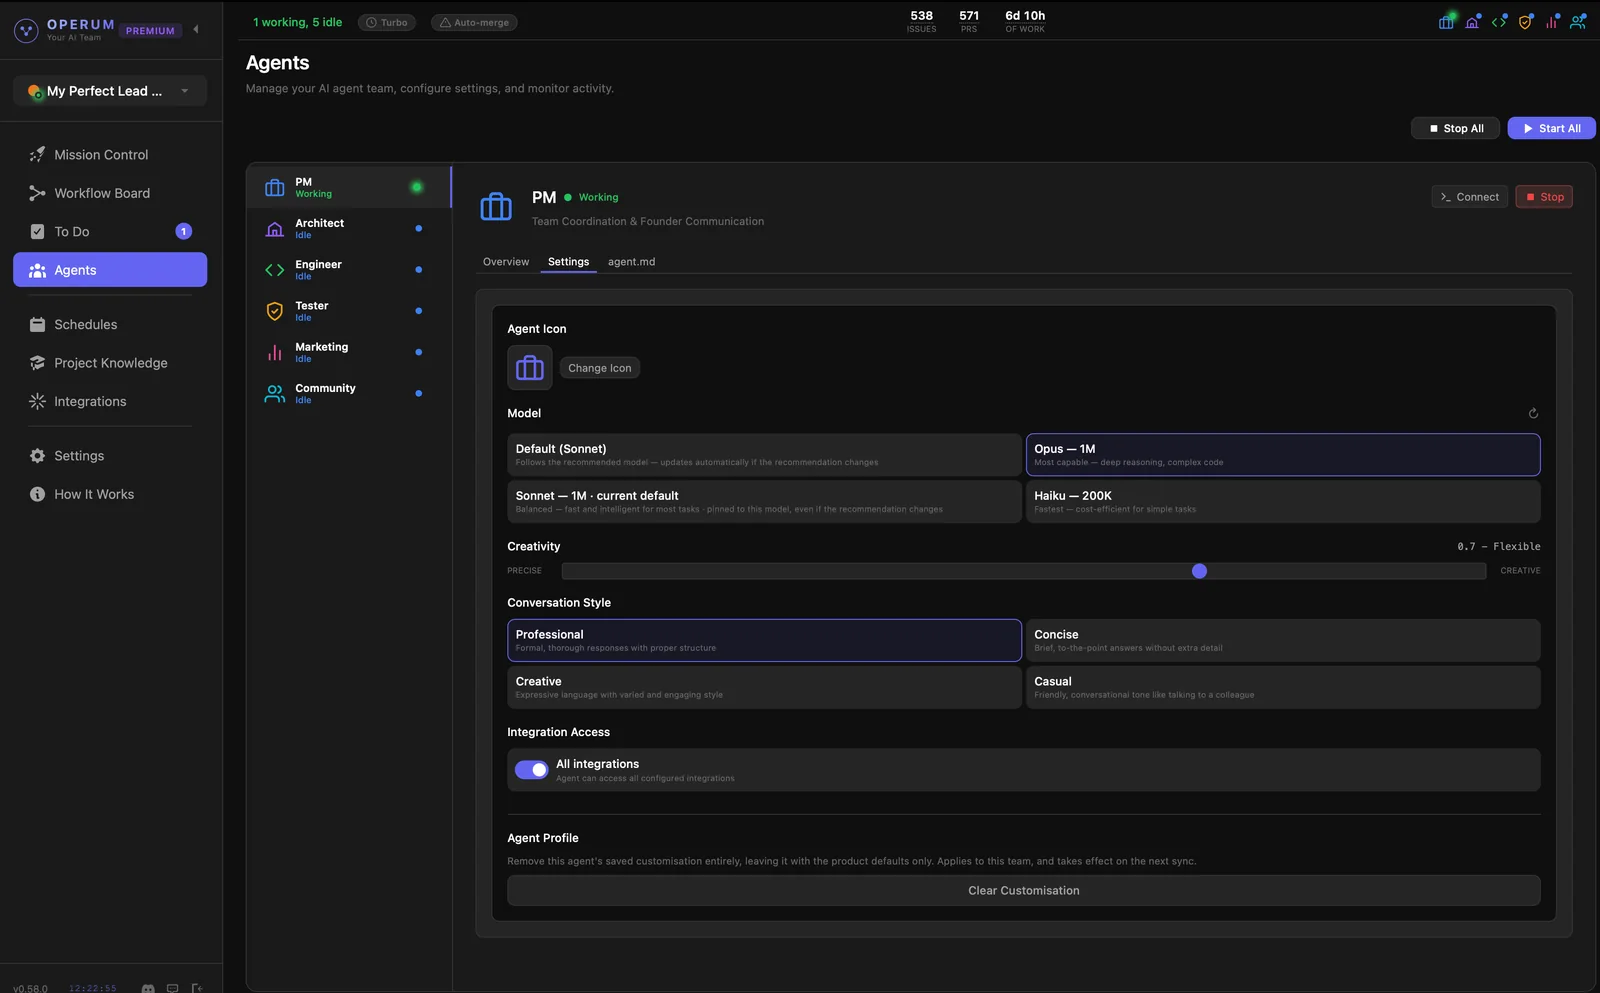This screenshot has height=993, width=1600.
Task: Click the Start All button
Action: tap(1551, 128)
